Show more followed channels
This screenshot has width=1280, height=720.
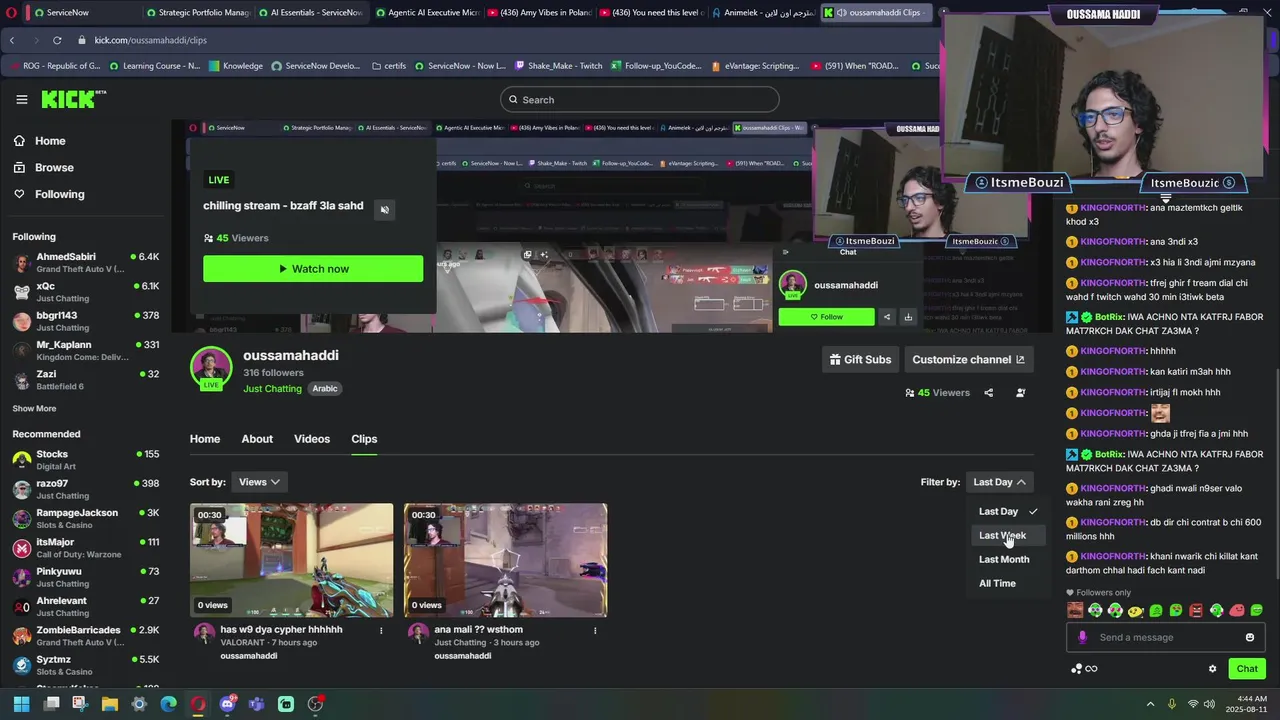pos(34,409)
